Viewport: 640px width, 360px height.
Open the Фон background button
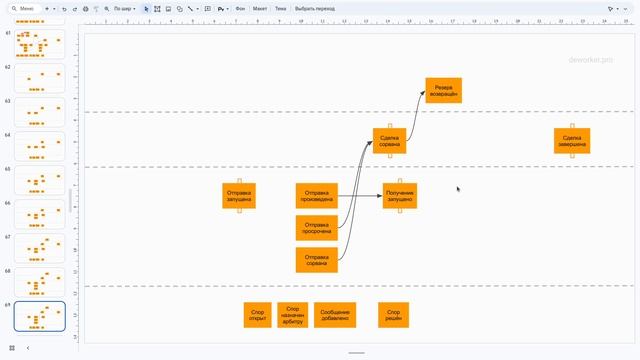[240, 9]
